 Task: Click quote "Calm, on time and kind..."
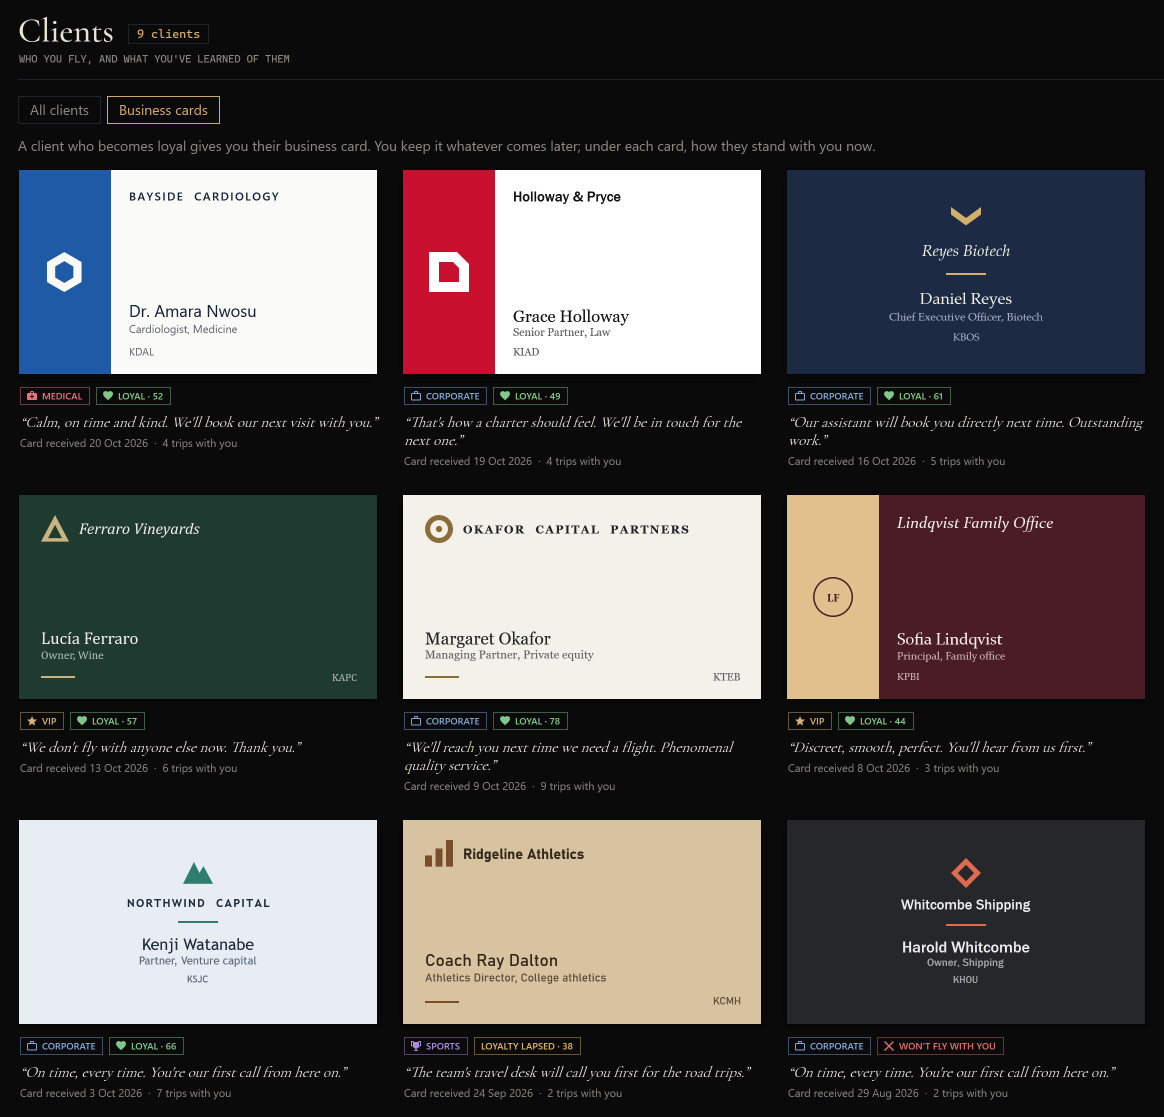(200, 422)
